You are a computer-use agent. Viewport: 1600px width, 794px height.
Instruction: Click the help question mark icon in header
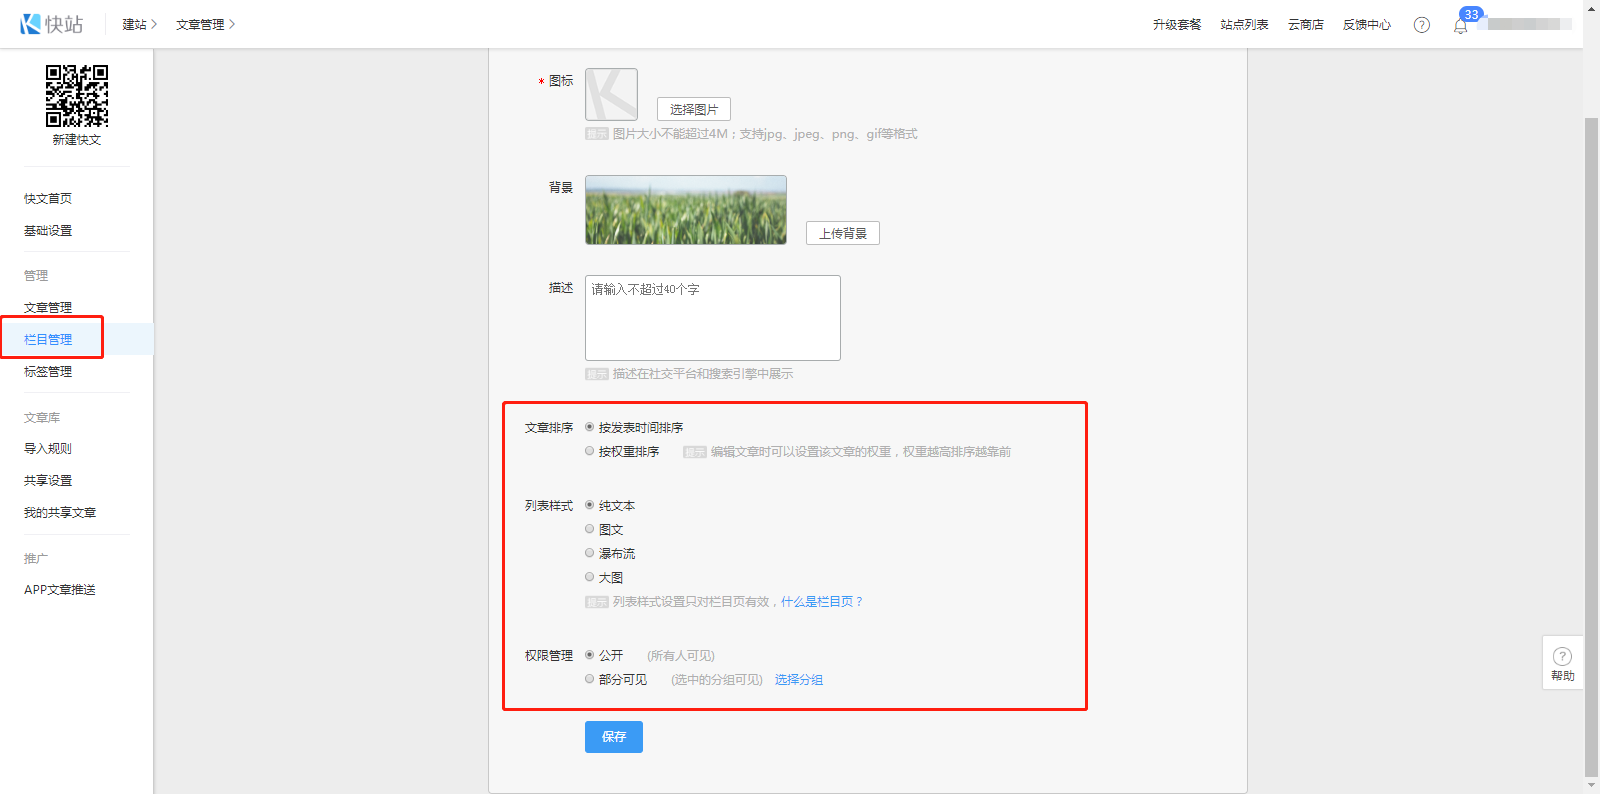click(1421, 25)
